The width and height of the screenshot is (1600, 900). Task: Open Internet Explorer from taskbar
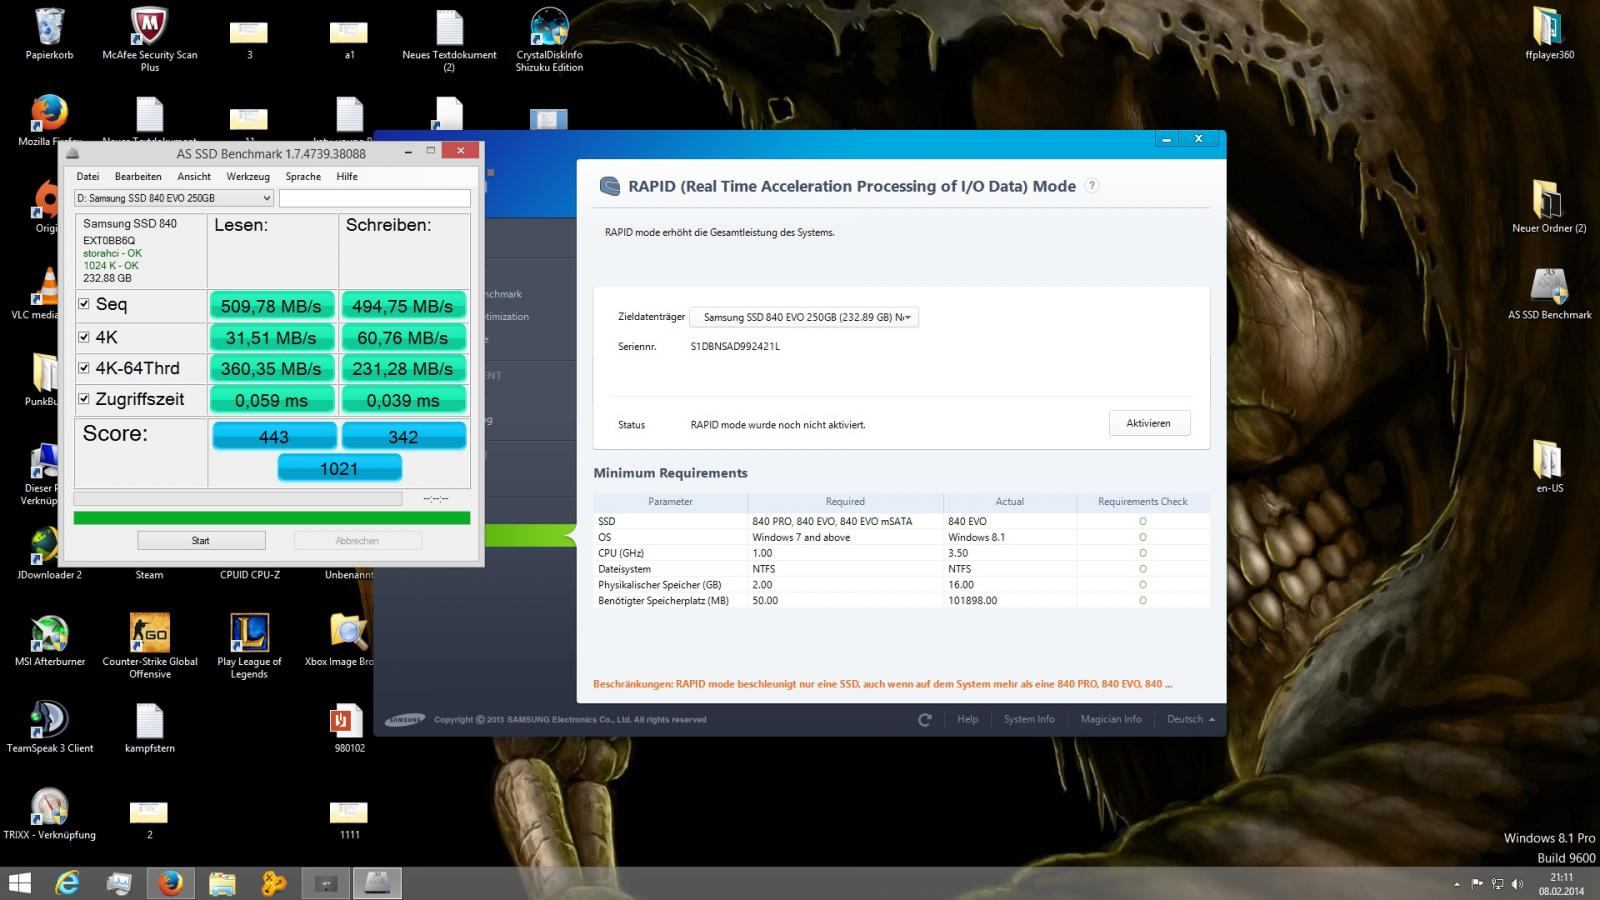click(67, 883)
